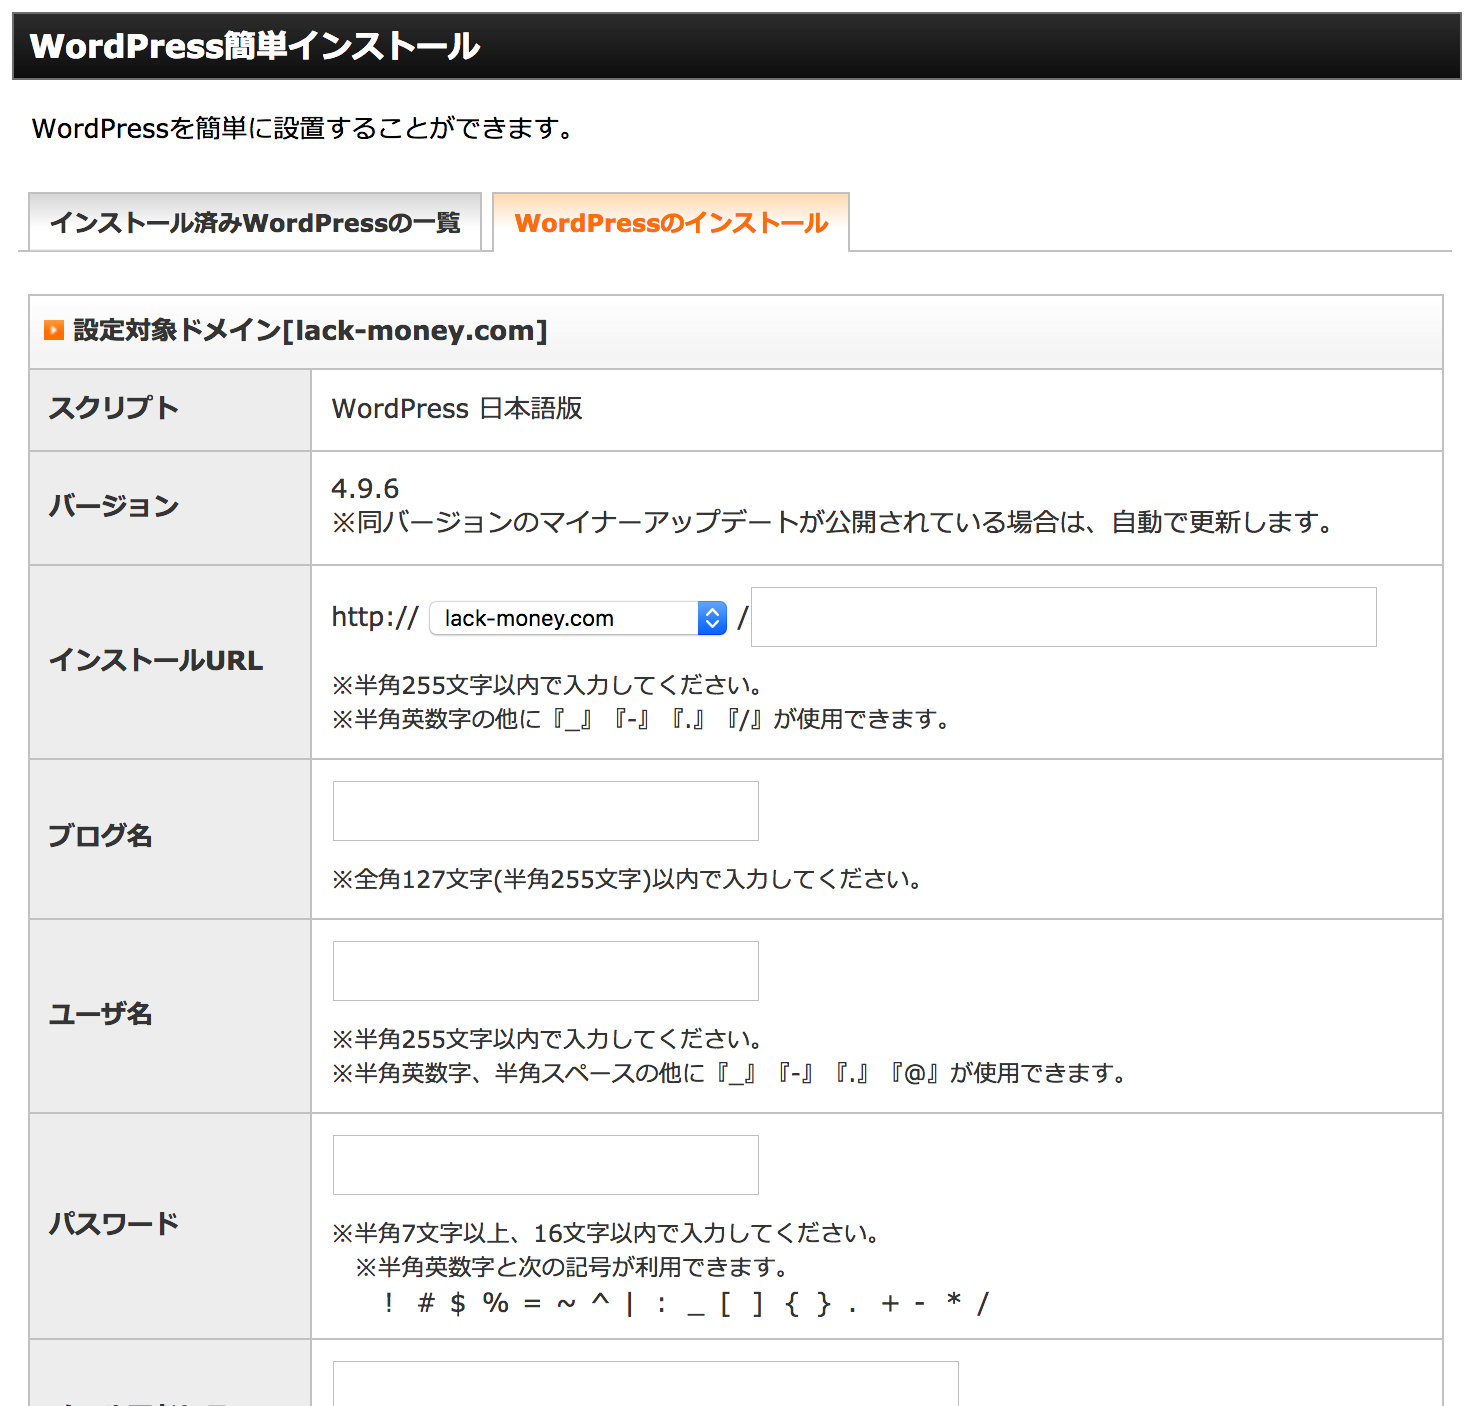This screenshot has width=1474, height=1406.
Task: Click the WordPressを簡単に設置することができます description
Action: click(x=303, y=128)
